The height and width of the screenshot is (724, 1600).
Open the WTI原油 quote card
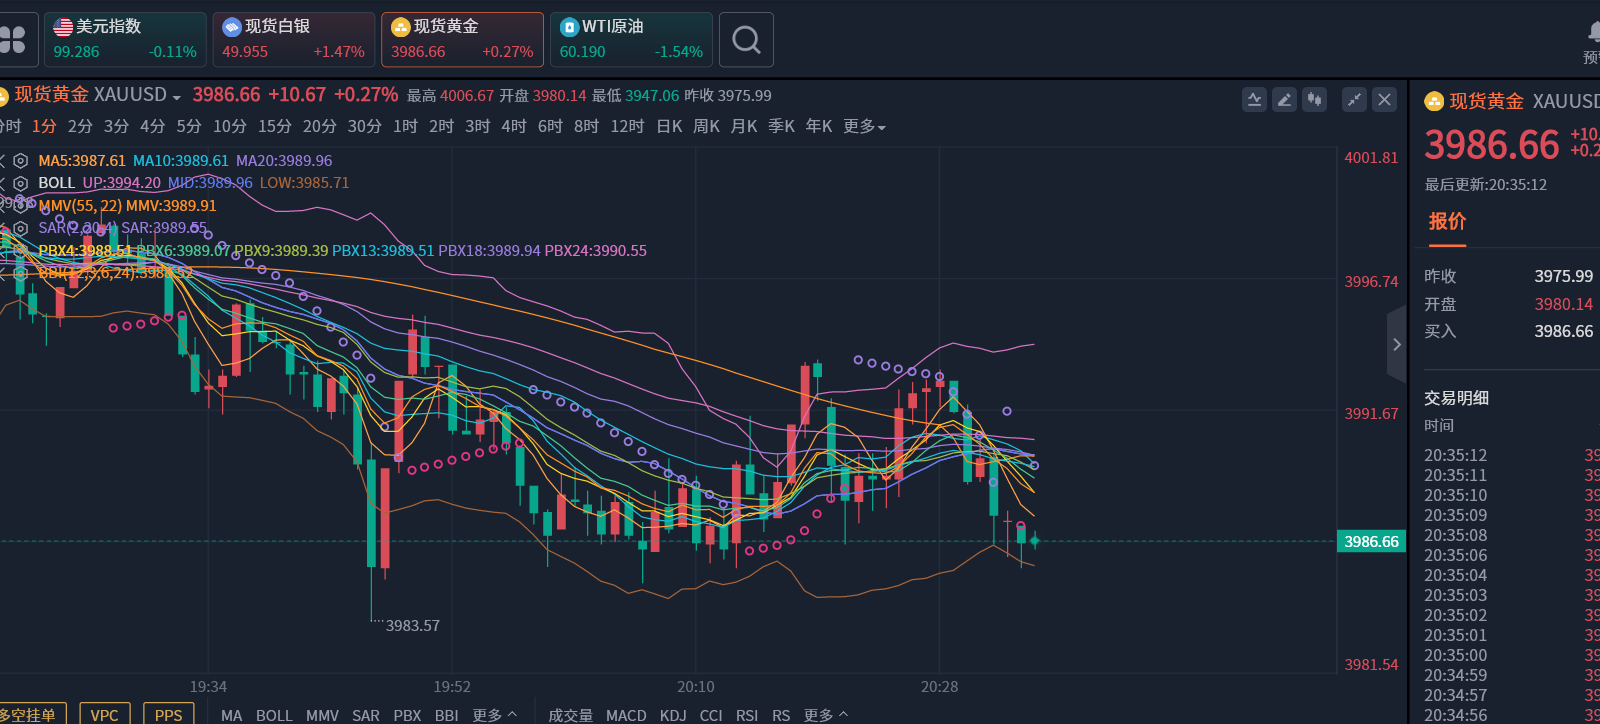631,40
